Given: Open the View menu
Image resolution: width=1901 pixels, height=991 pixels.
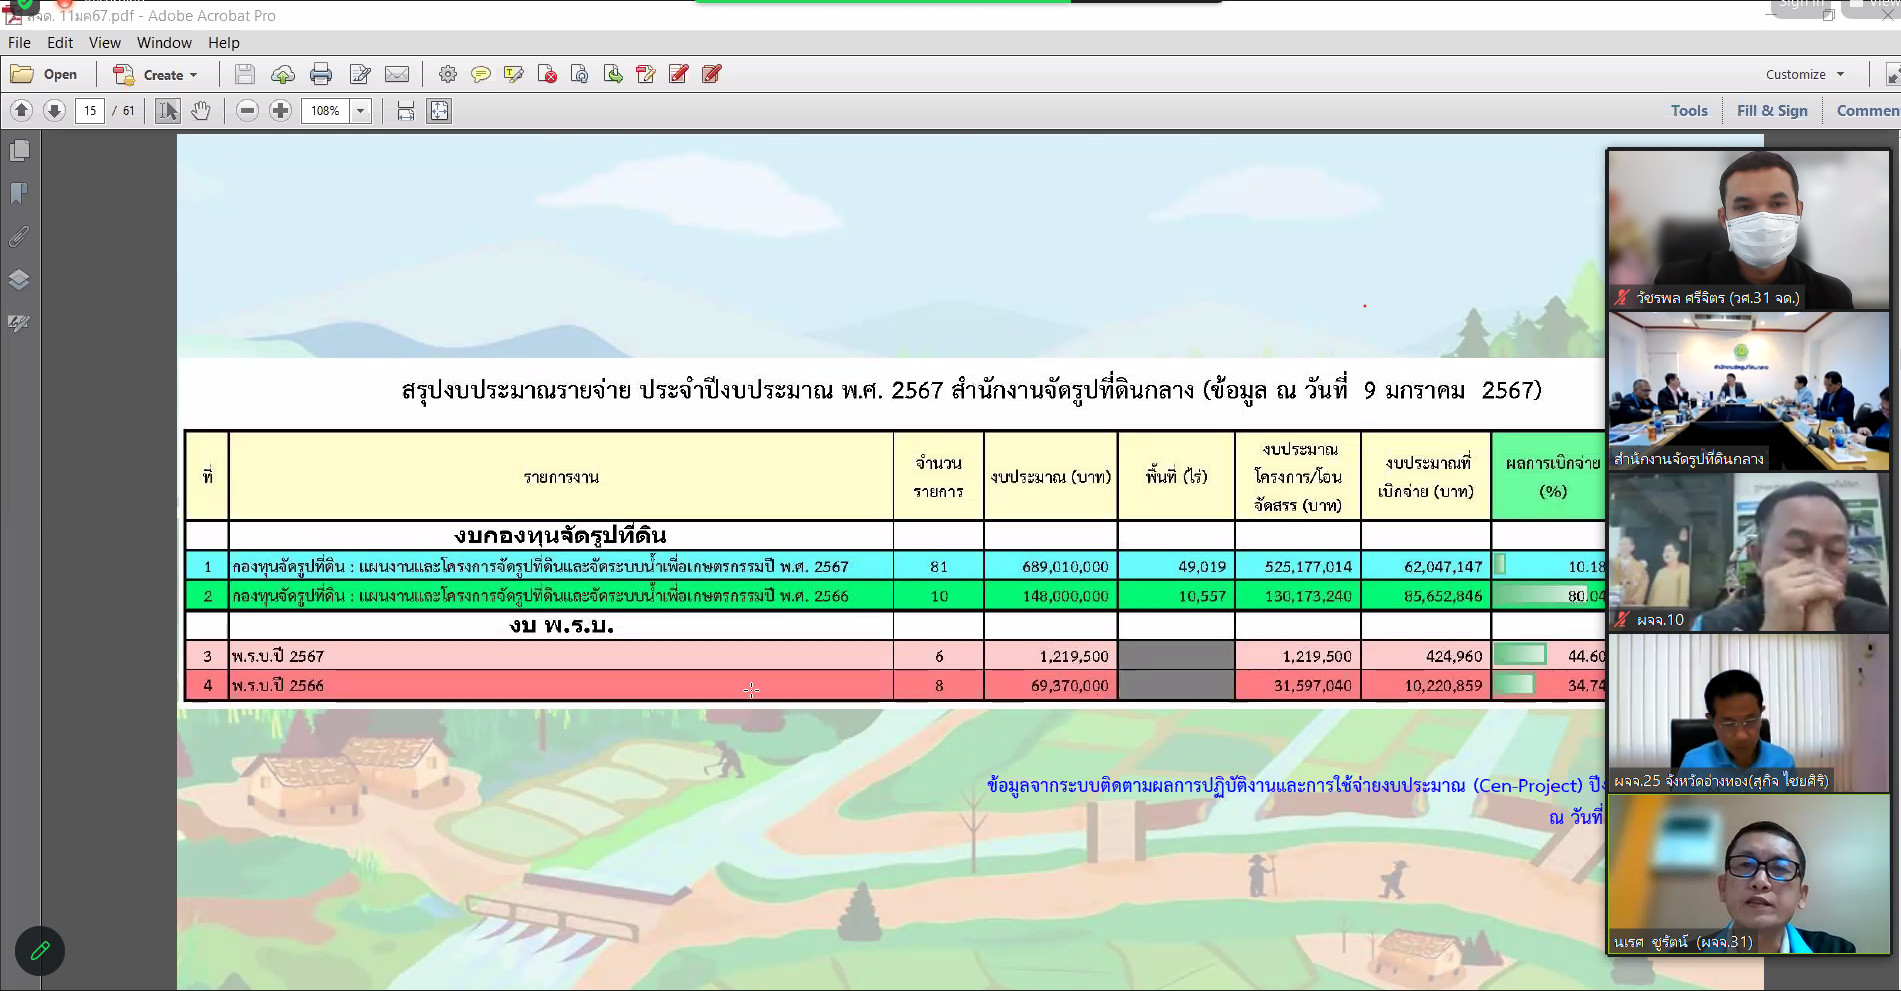Looking at the screenshot, I should [x=105, y=42].
